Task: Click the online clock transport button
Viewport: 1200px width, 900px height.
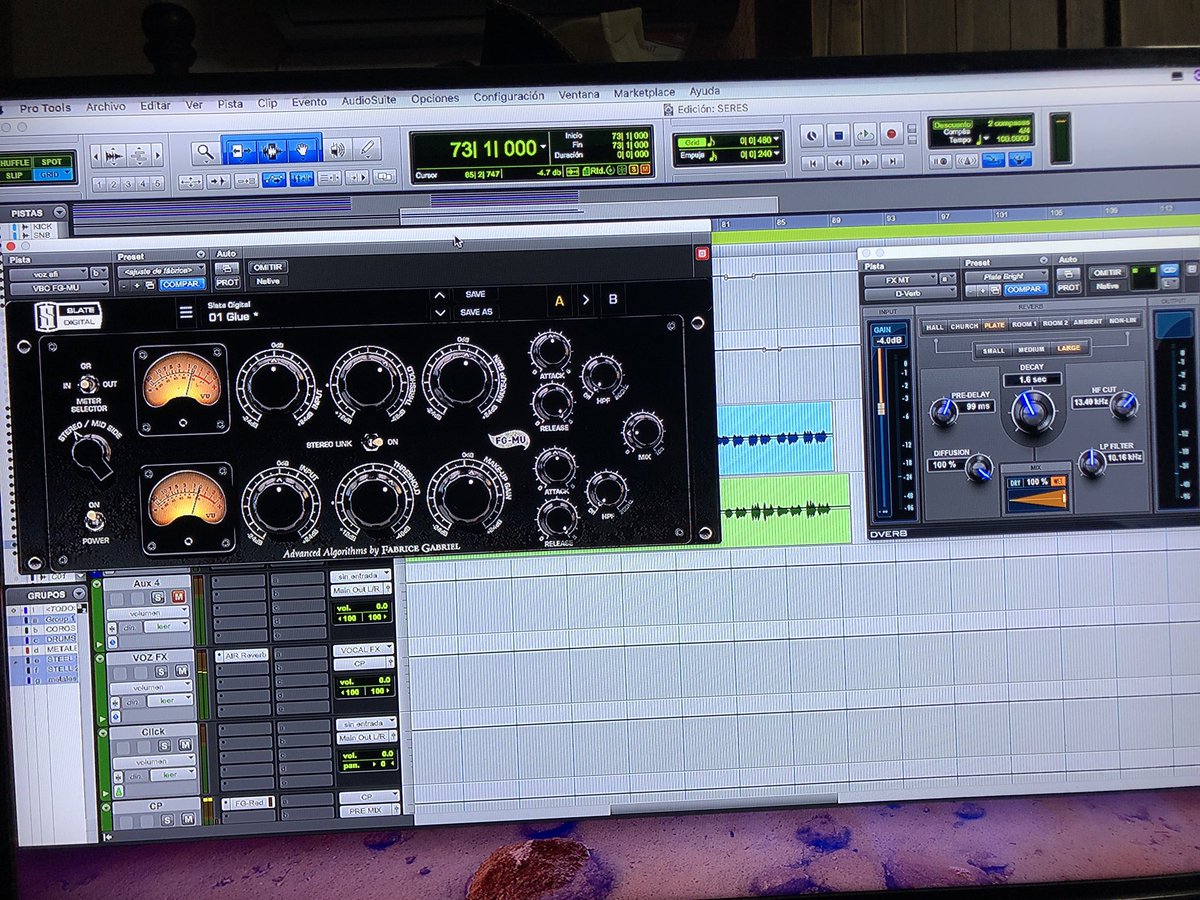Action: 813,134
